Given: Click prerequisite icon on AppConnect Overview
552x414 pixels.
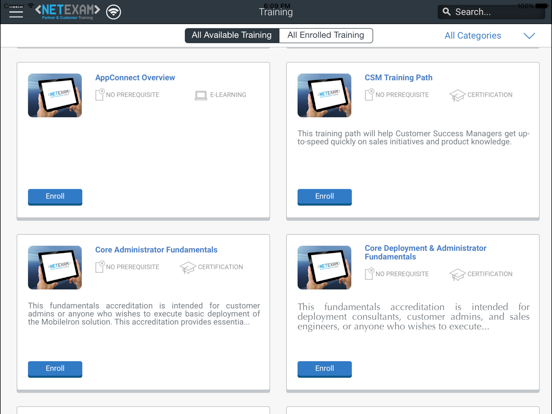Looking at the screenshot, I should [100, 95].
